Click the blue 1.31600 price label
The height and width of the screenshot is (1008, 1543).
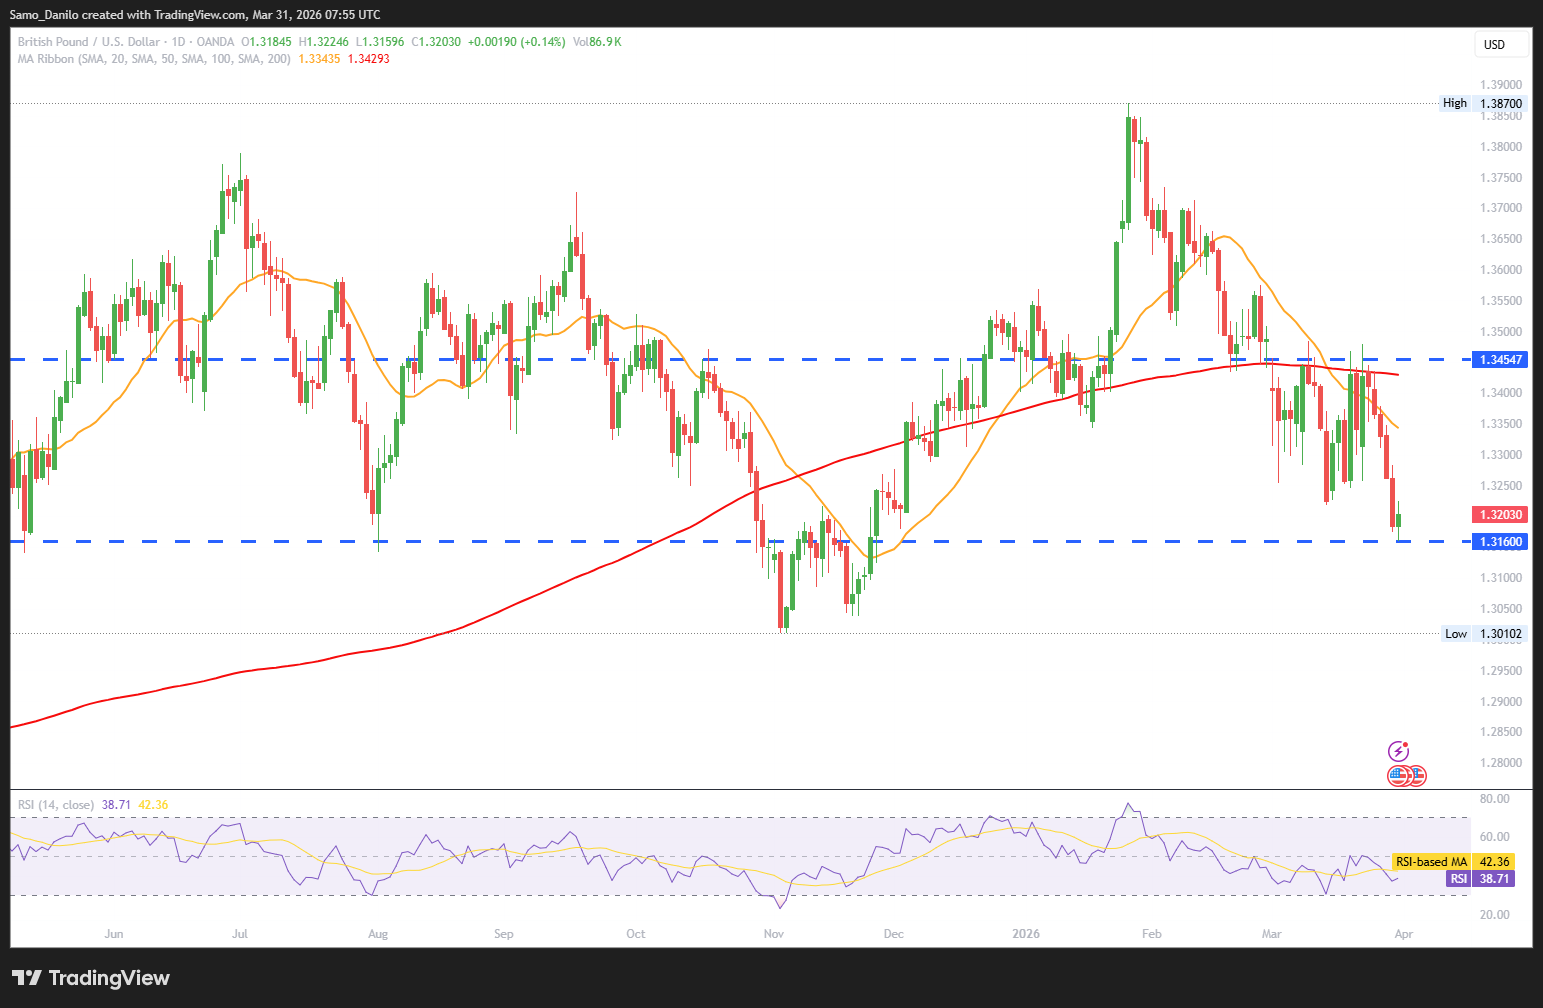(x=1500, y=541)
